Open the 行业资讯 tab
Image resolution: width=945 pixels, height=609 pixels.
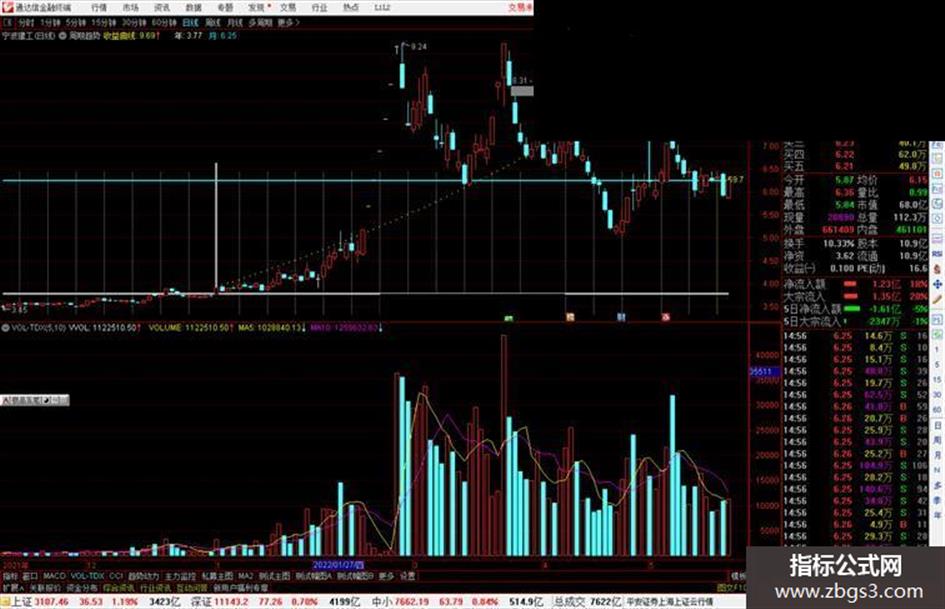pos(155,588)
